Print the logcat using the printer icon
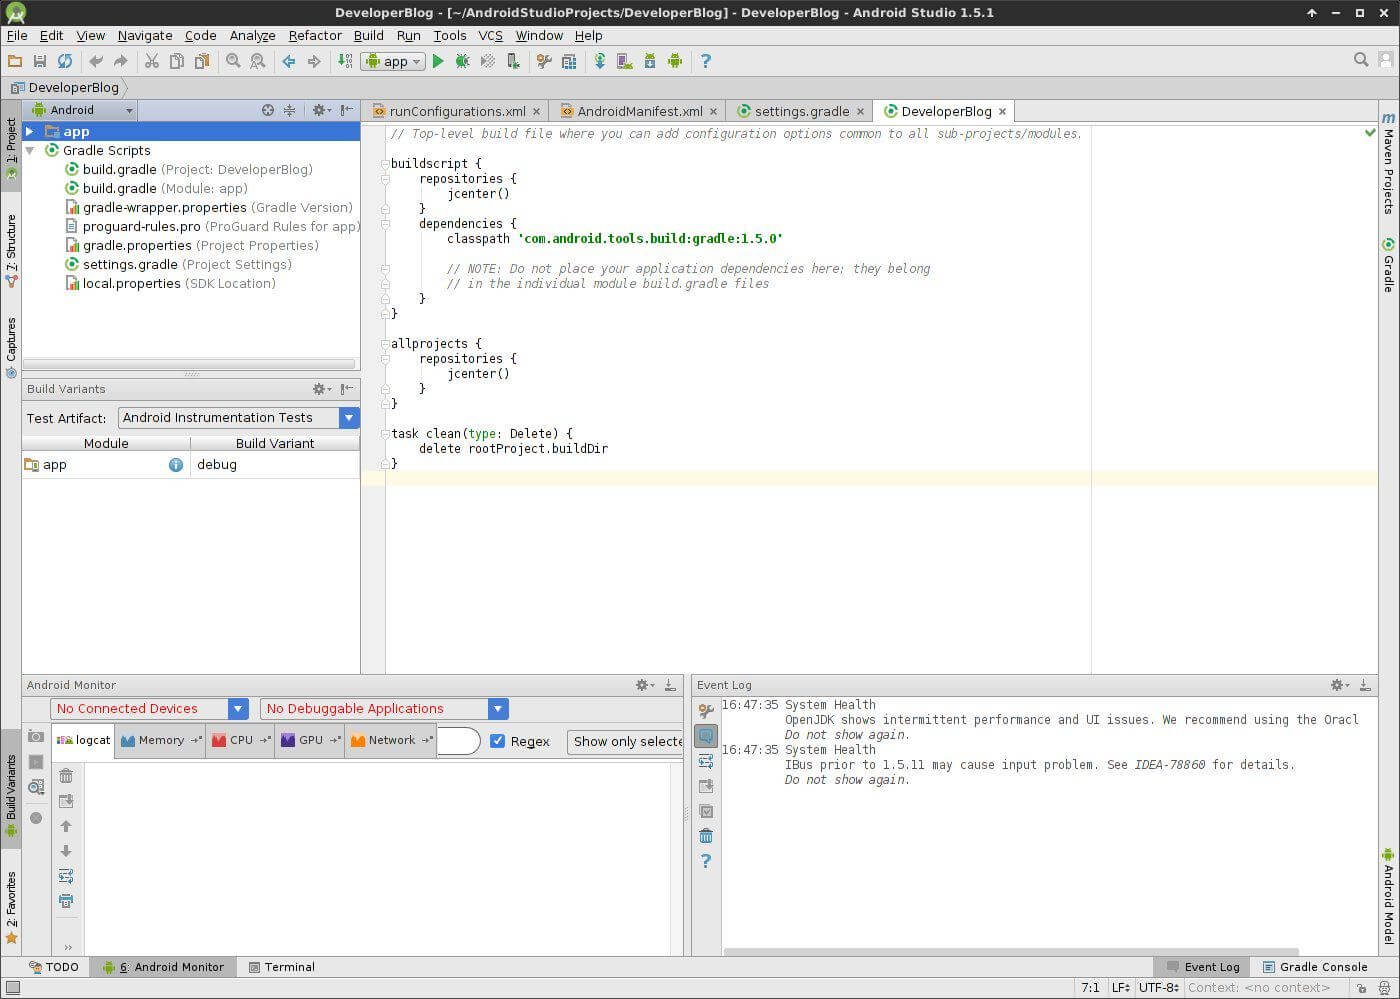This screenshot has height=999, width=1400. click(x=66, y=901)
